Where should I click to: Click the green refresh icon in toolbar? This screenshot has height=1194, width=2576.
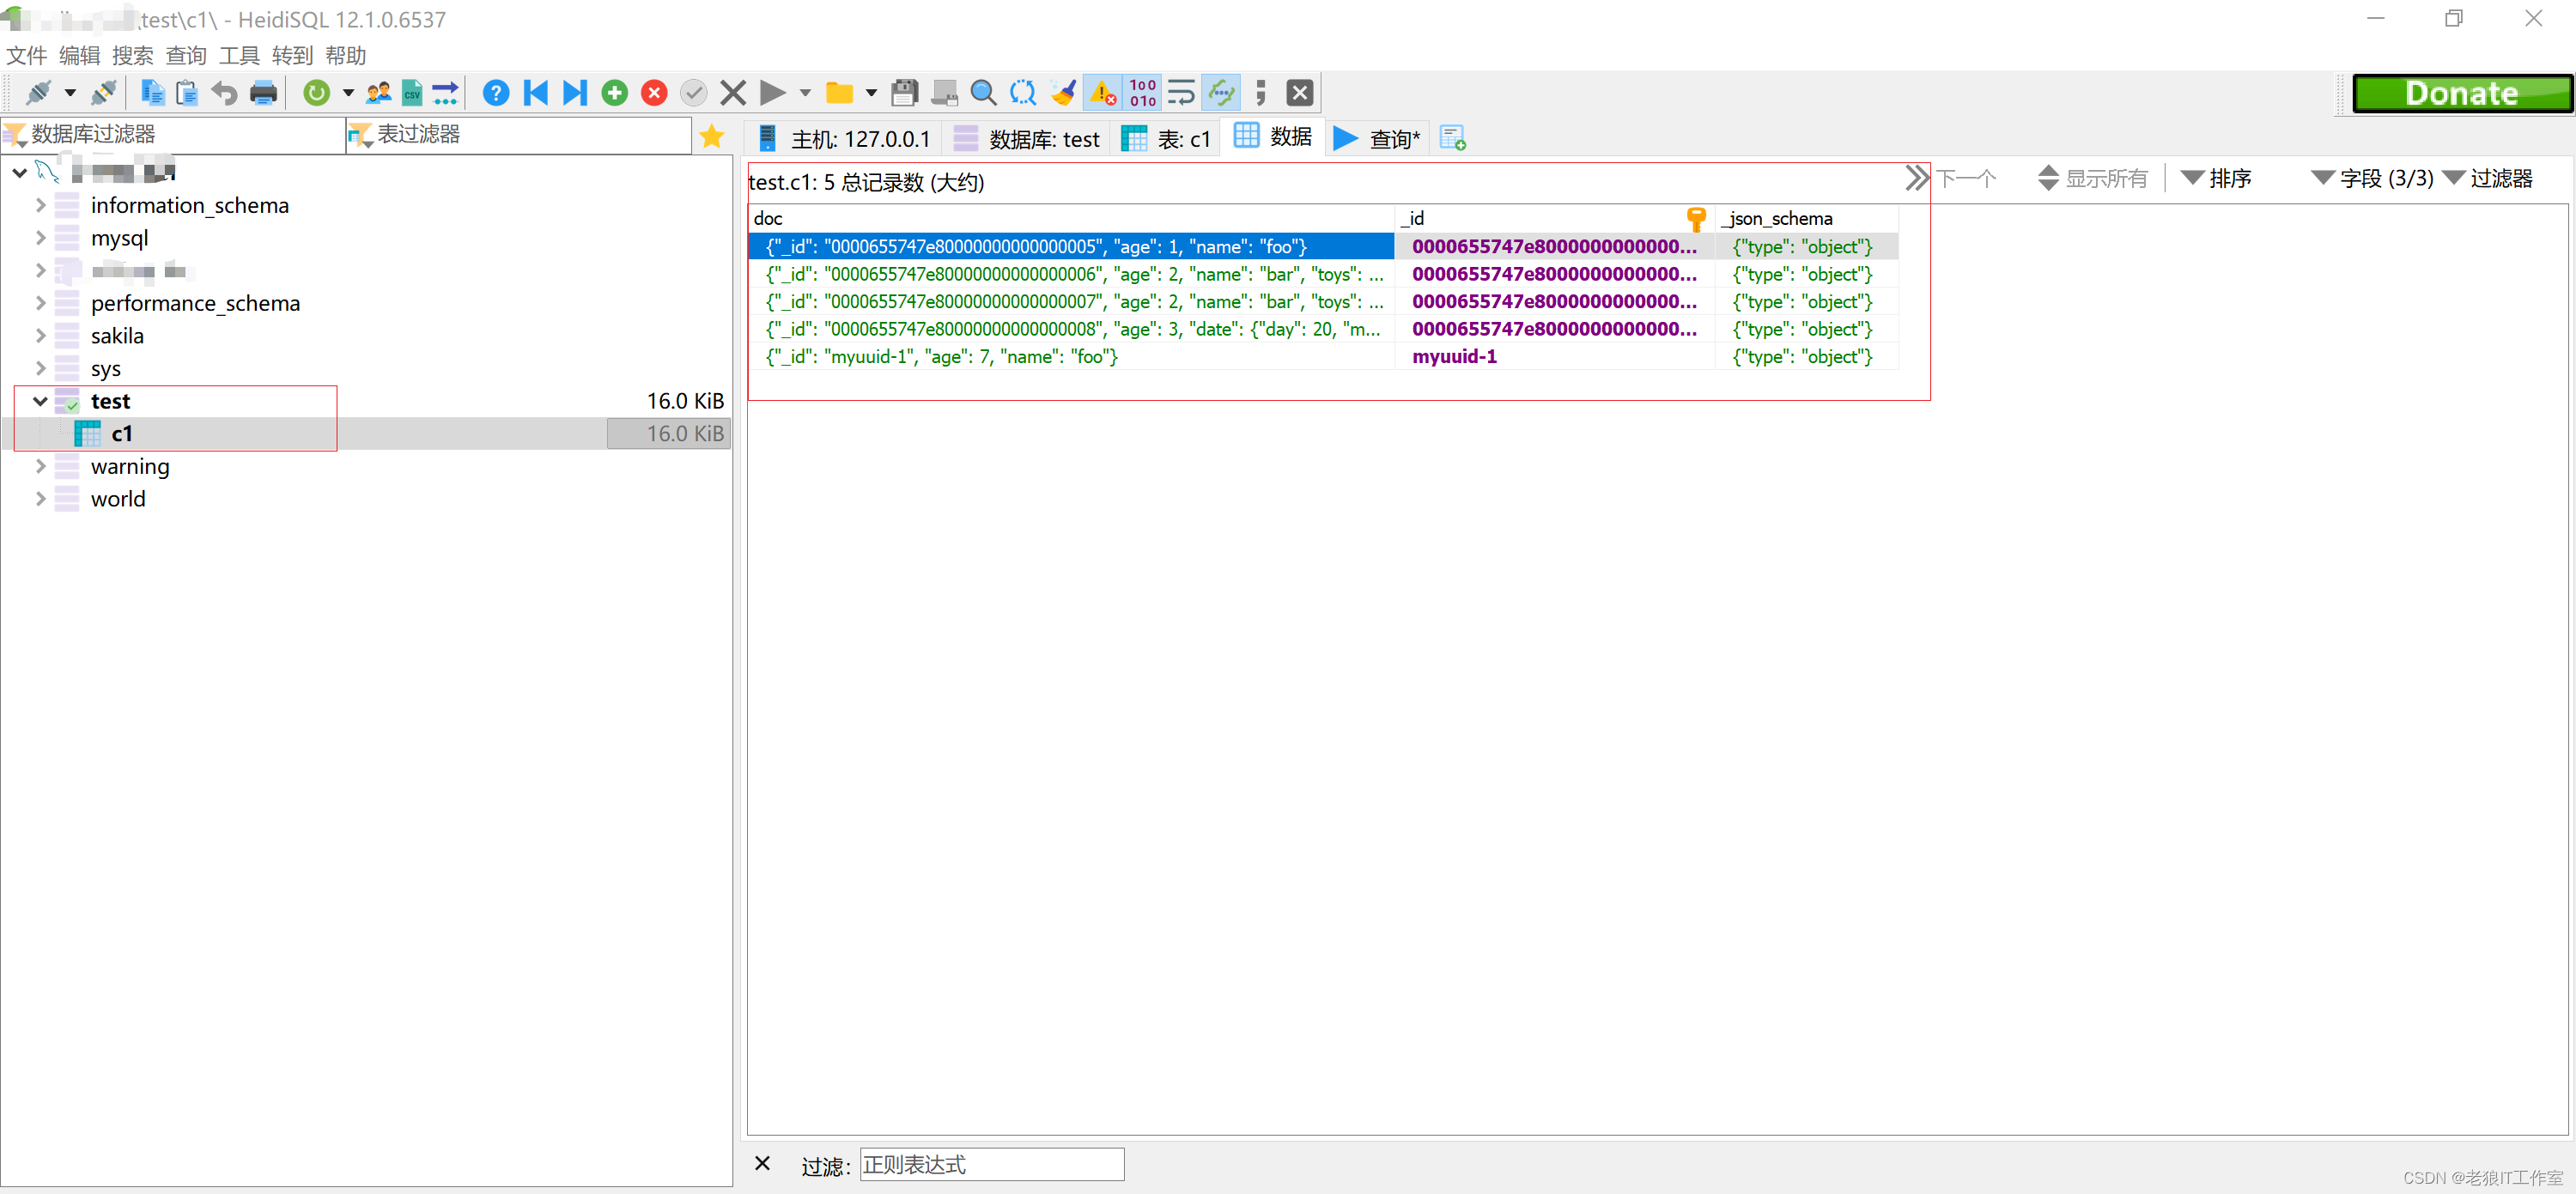click(x=316, y=93)
